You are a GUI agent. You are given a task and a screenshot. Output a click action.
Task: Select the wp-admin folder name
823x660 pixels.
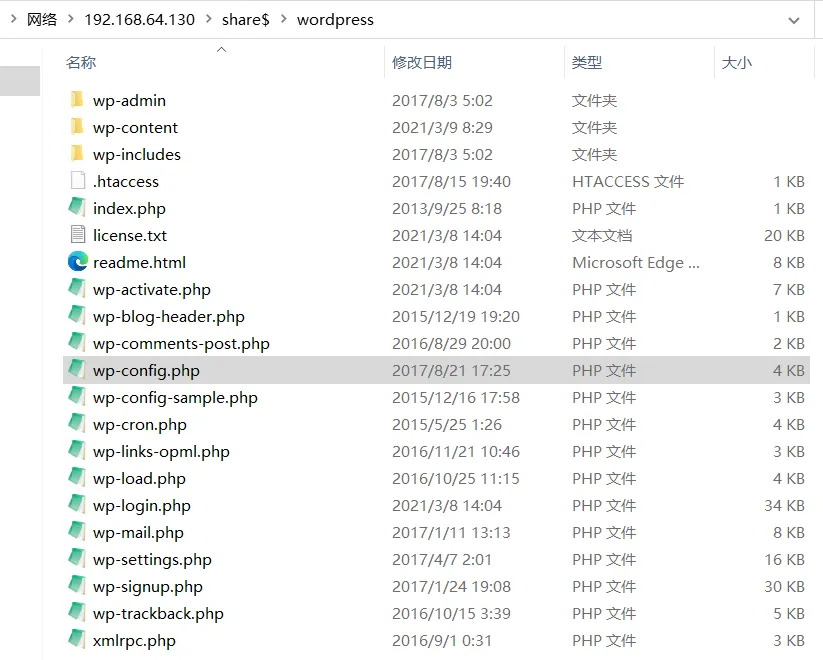pos(129,100)
